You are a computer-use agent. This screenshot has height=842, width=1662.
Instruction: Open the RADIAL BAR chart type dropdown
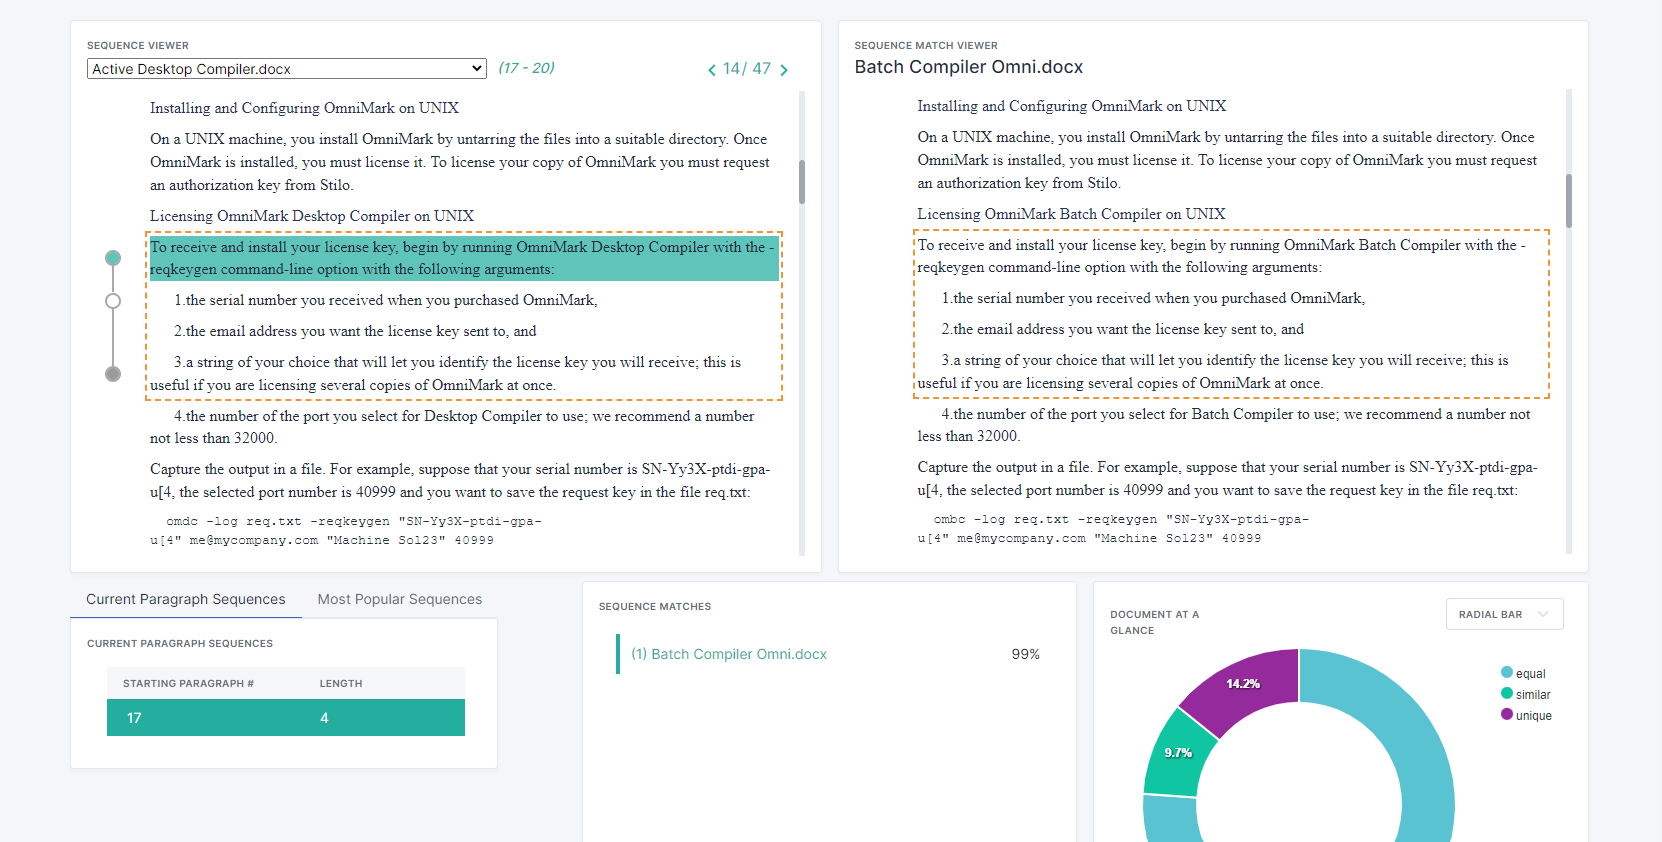tap(1504, 614)
